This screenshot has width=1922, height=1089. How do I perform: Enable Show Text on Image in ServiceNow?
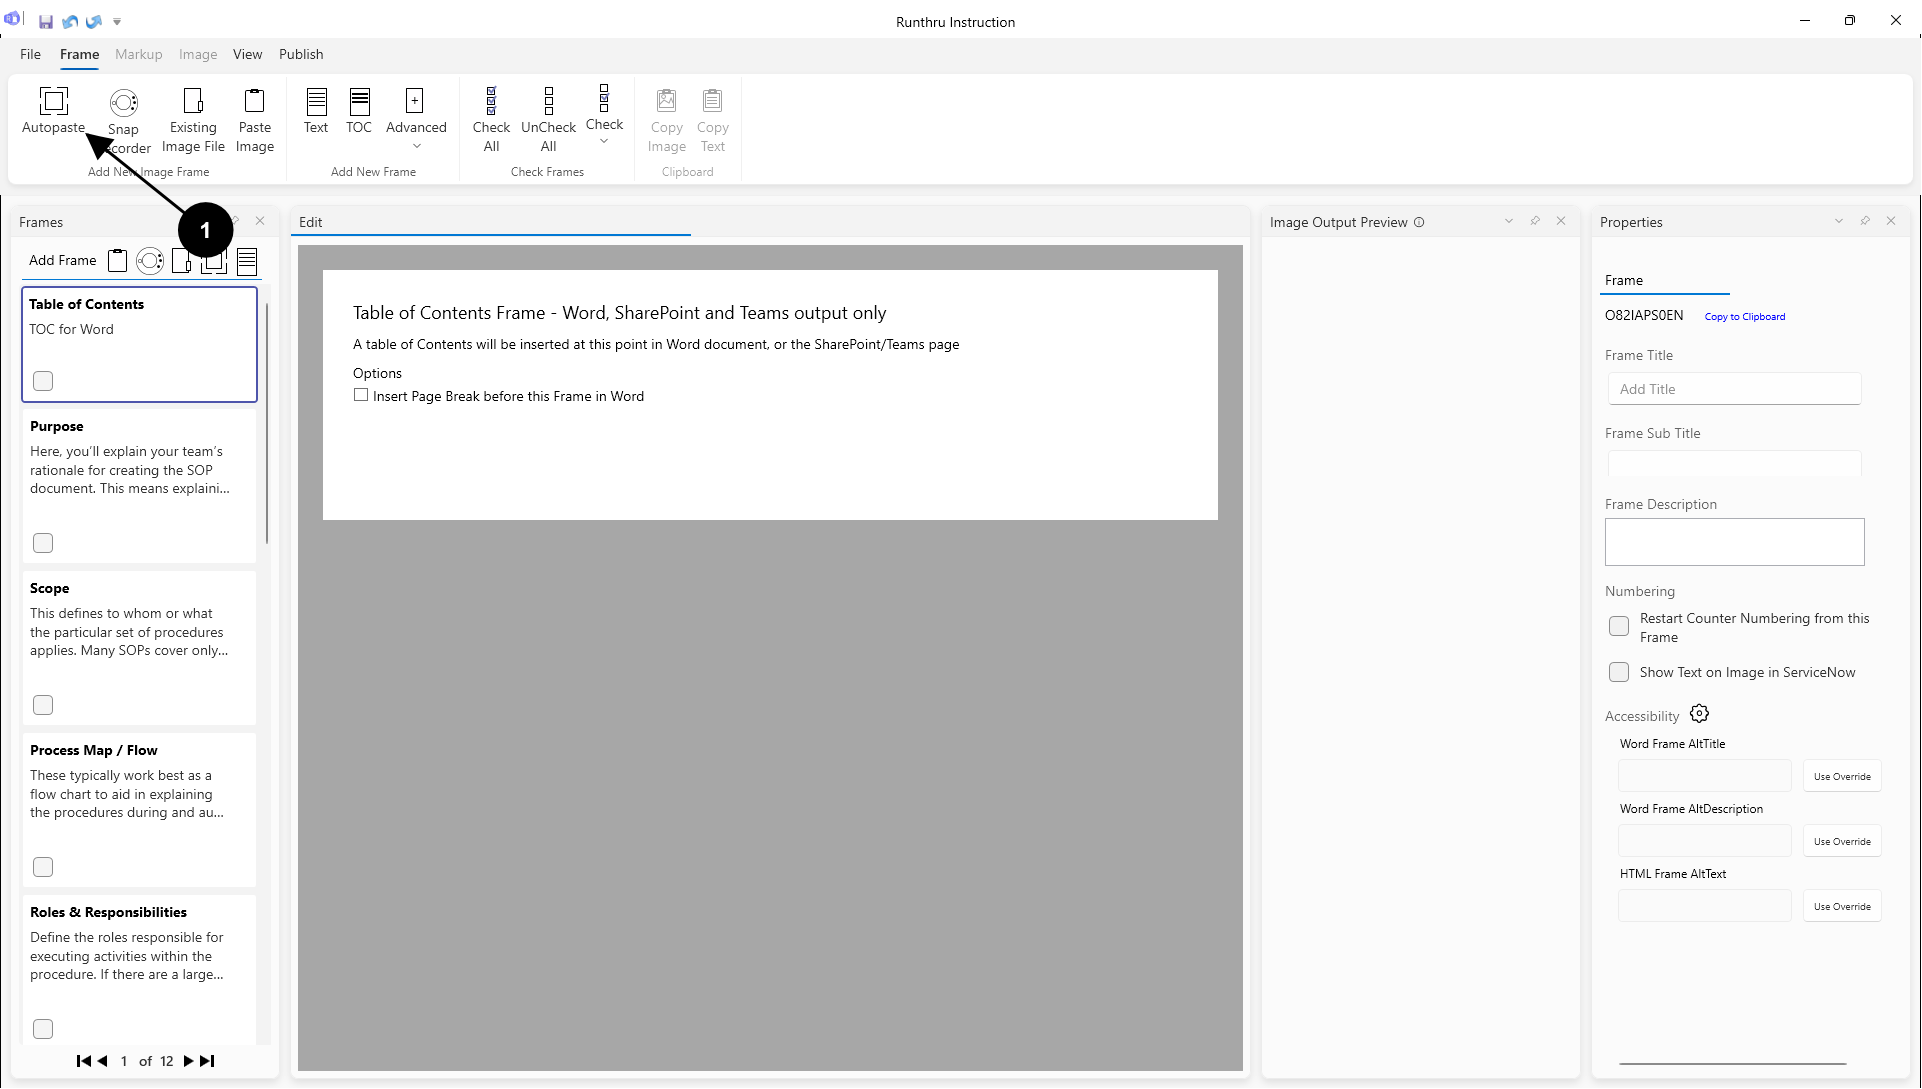tap(1619, 672)
